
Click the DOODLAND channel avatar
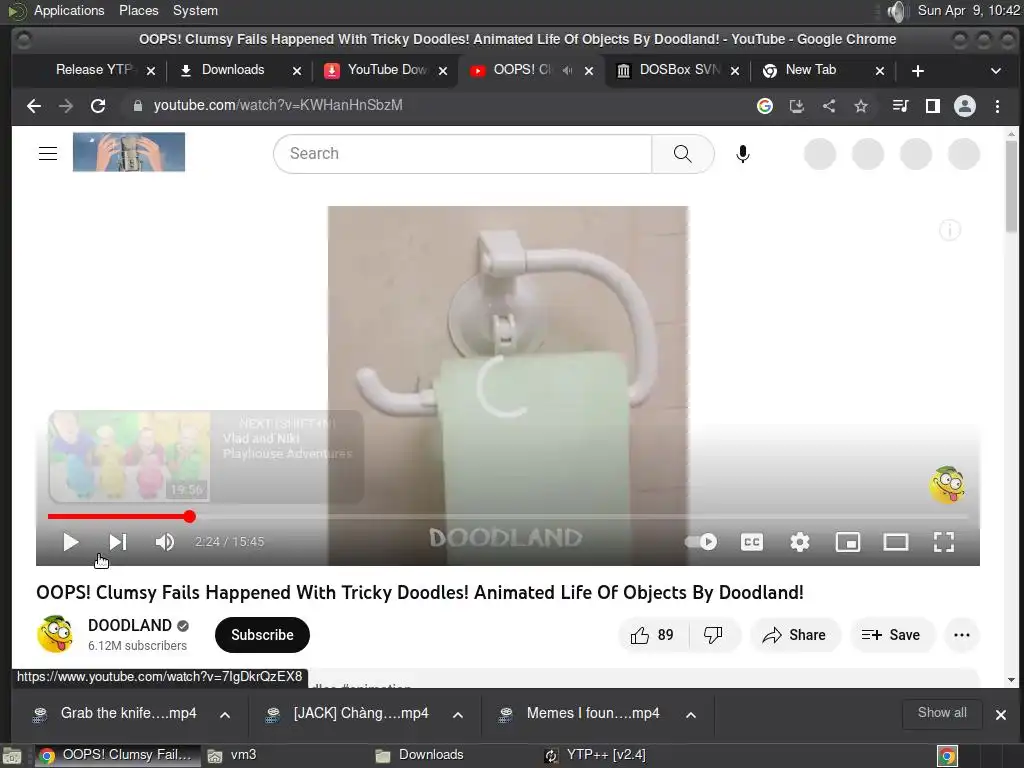(x=56, y=634)
